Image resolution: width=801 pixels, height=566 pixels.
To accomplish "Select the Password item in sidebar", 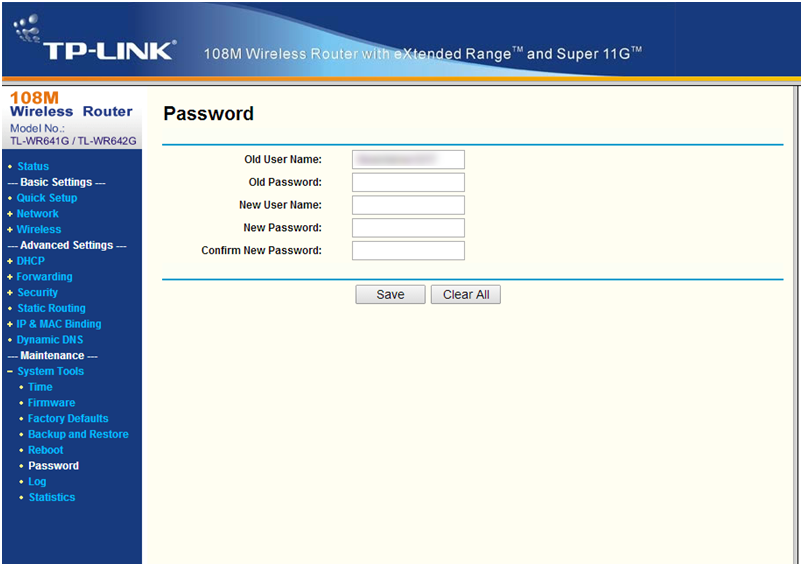I will [x=54, y=466].
